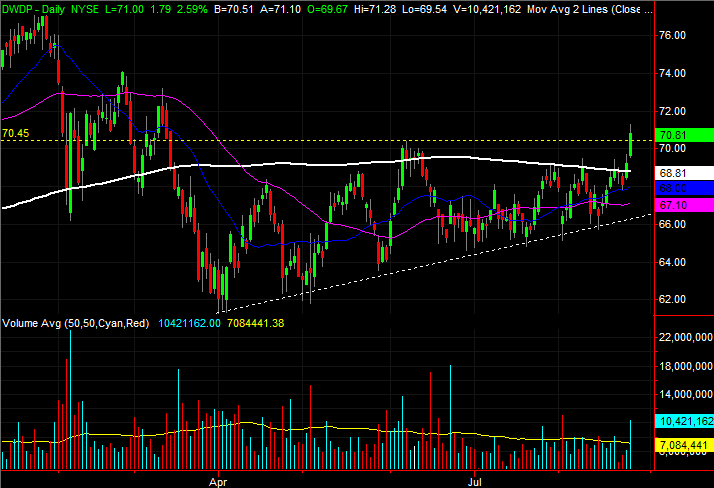Click the 14,000,000 volume axis label

coord(685,394)
